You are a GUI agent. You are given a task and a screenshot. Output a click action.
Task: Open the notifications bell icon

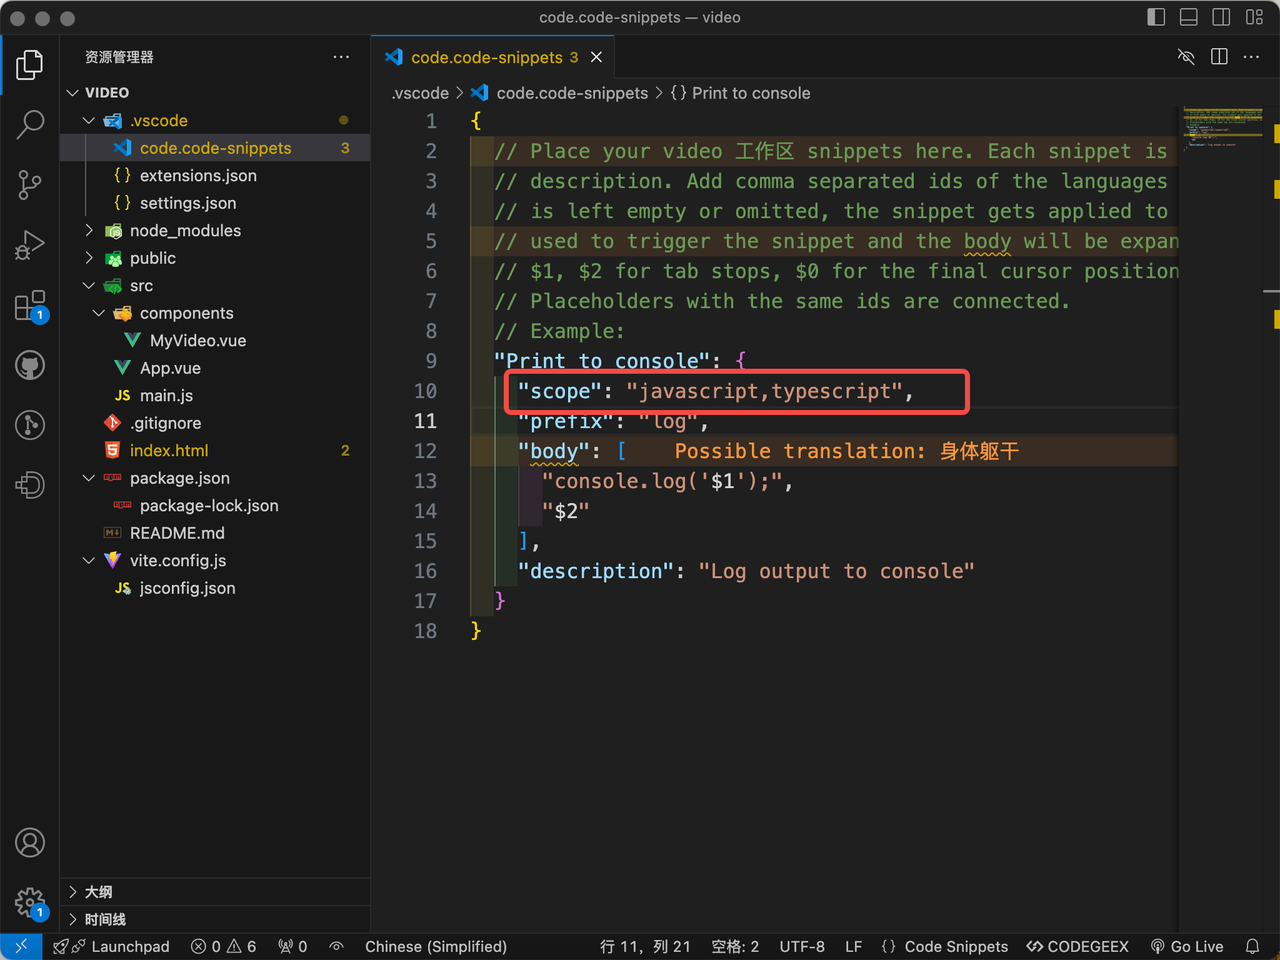(1252, 946)
